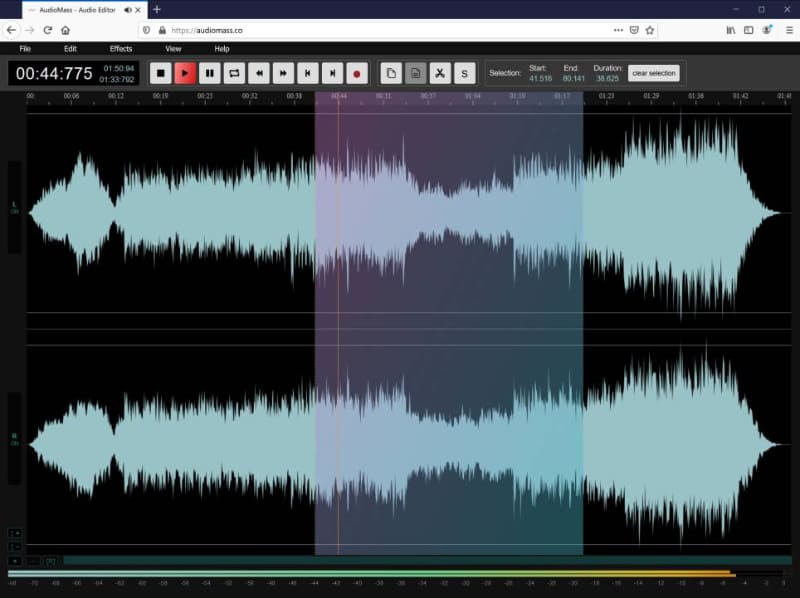Open the browser Library icon
This screenshot has width=800, height=598.
click(x=731, y=30)
